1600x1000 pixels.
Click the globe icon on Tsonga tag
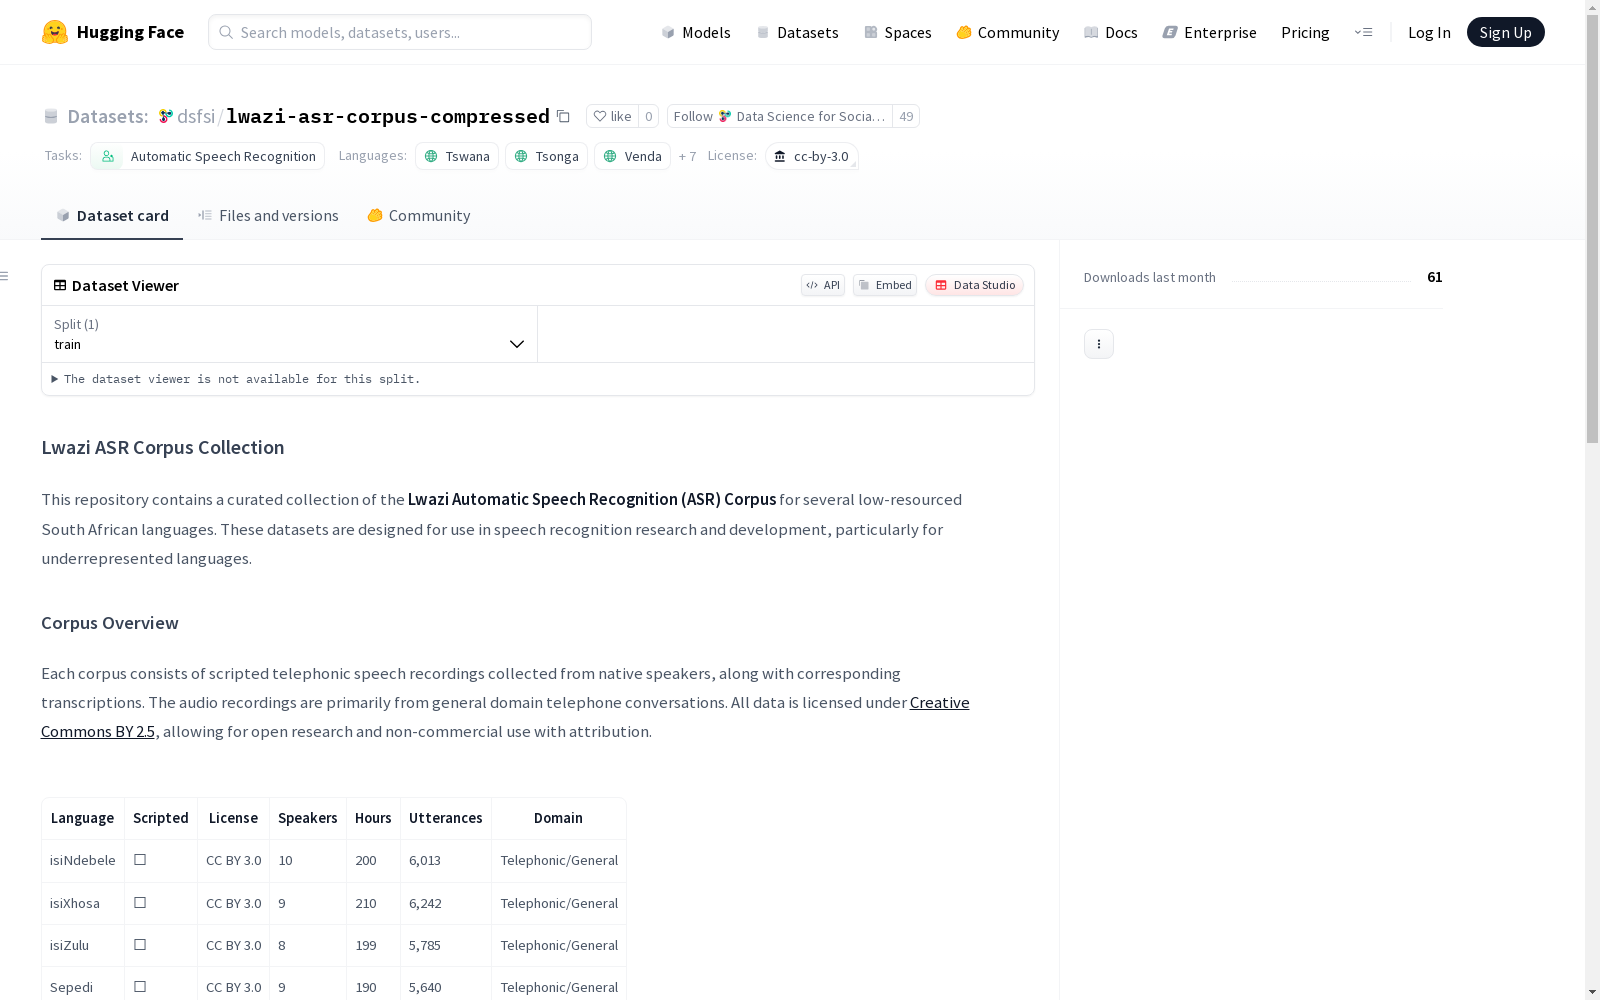pos(521,156)
